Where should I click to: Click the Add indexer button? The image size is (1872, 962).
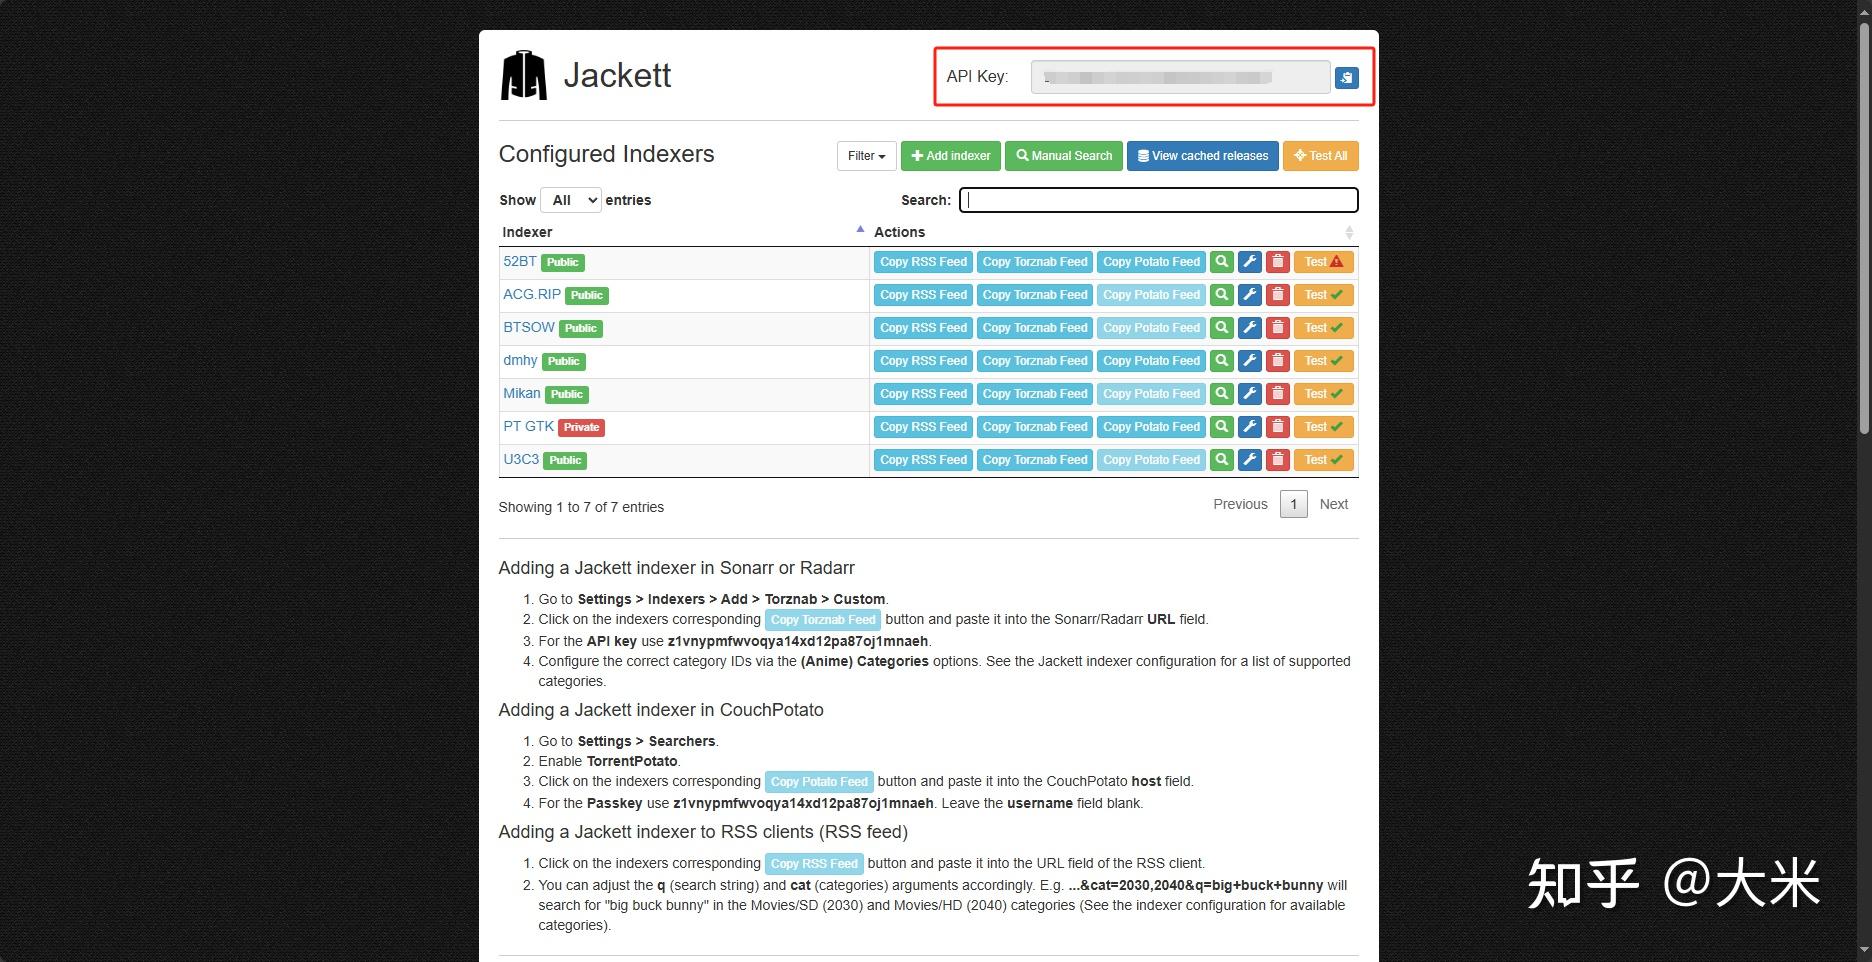949,155
